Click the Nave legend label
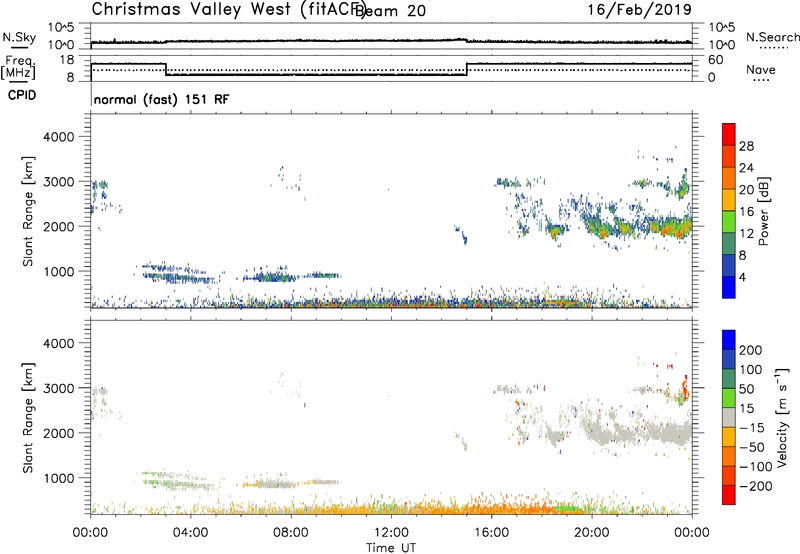The height and width of the screenshot is (554, 800). [x=760, y=70]
